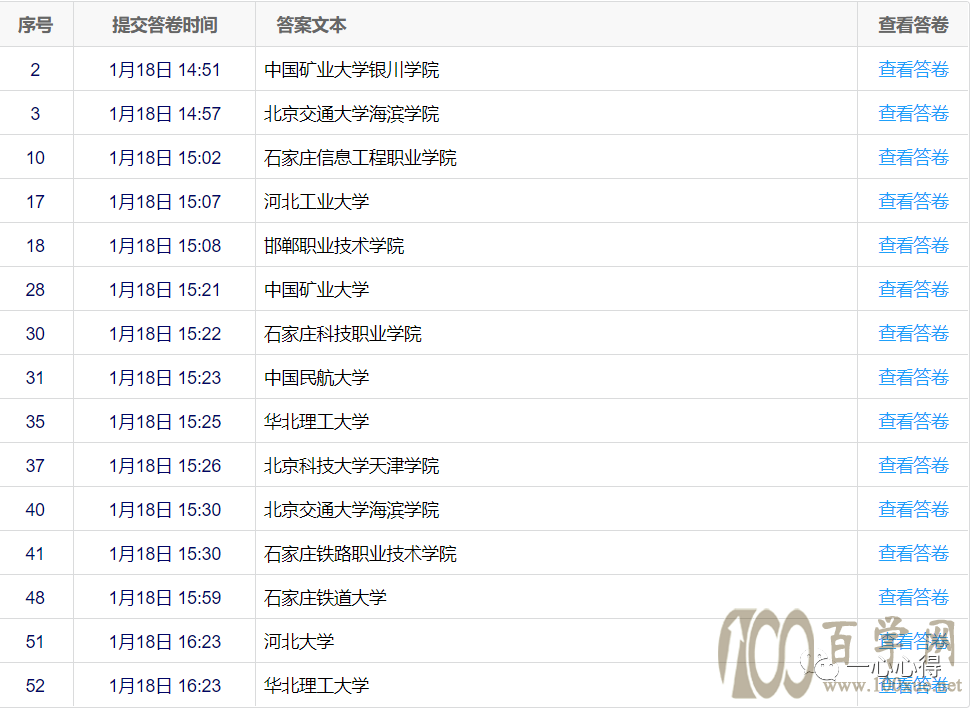973x709 pixels.
Task: Click 16:23 submission time in row 52
Action: [x=165, y=686]
